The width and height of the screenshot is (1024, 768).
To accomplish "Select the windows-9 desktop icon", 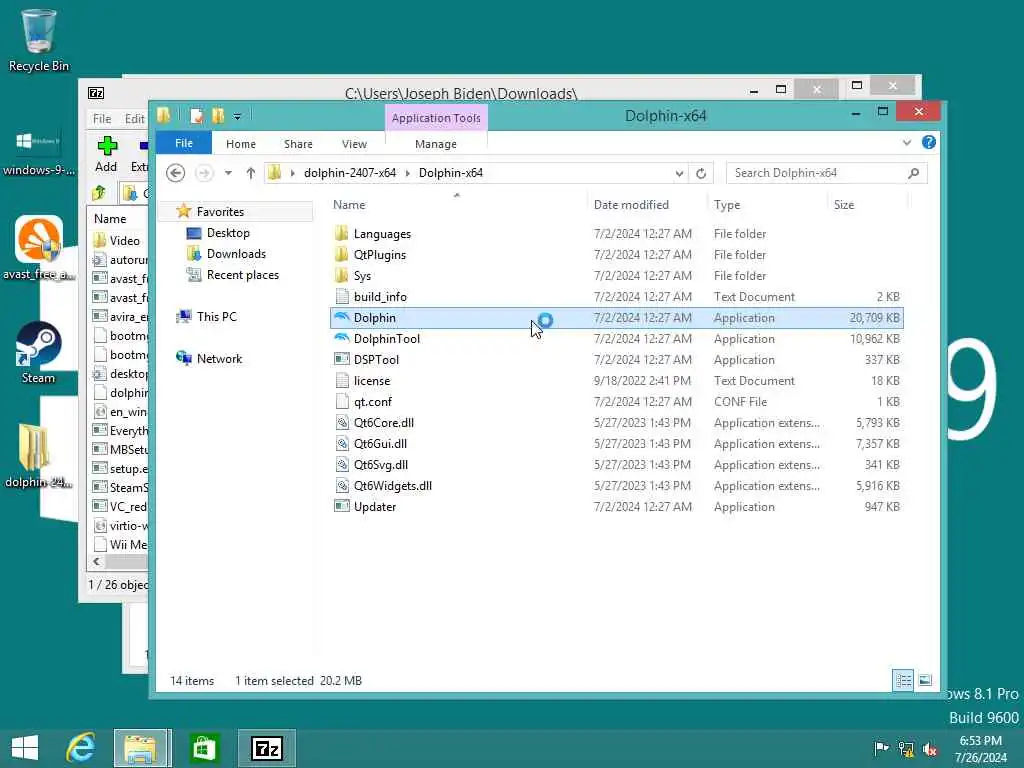I will (x=39, y=152).
